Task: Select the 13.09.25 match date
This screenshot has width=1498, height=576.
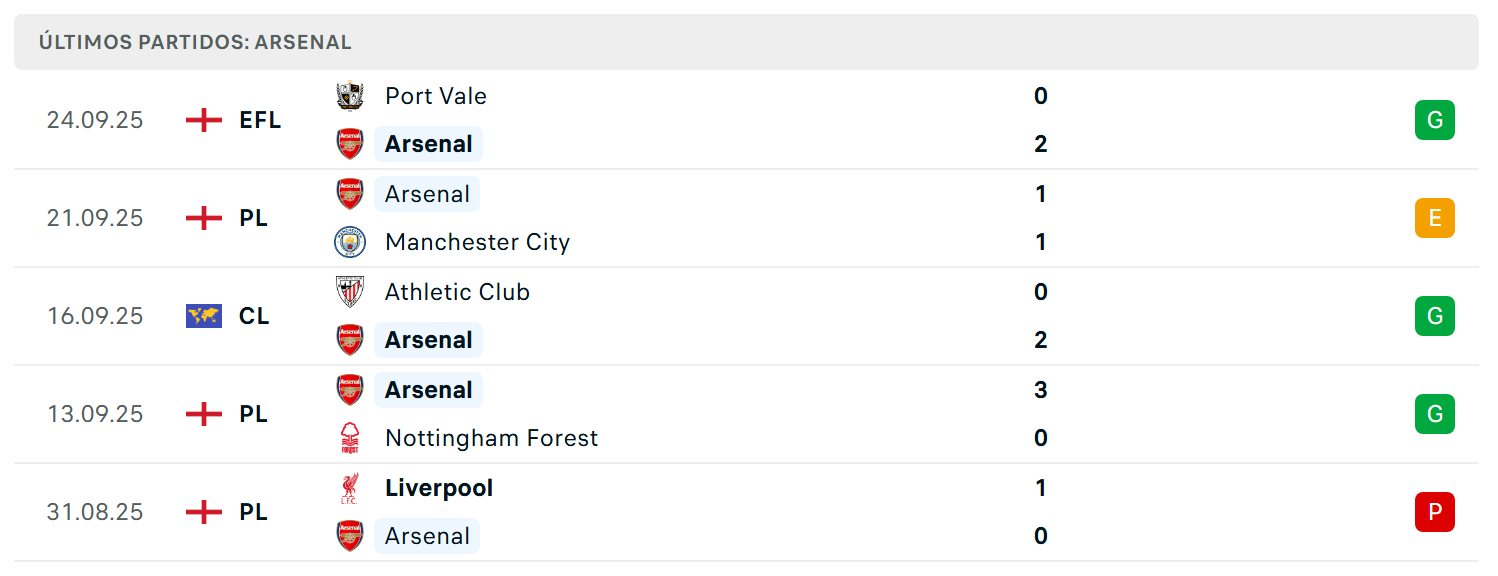Action: click(95, 414)
